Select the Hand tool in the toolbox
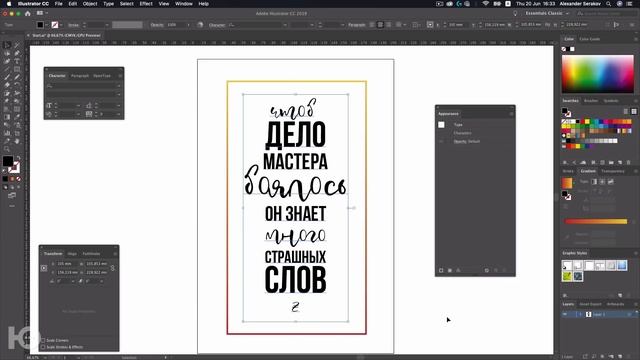The image size is (640, 360). [x=17, y=141]
